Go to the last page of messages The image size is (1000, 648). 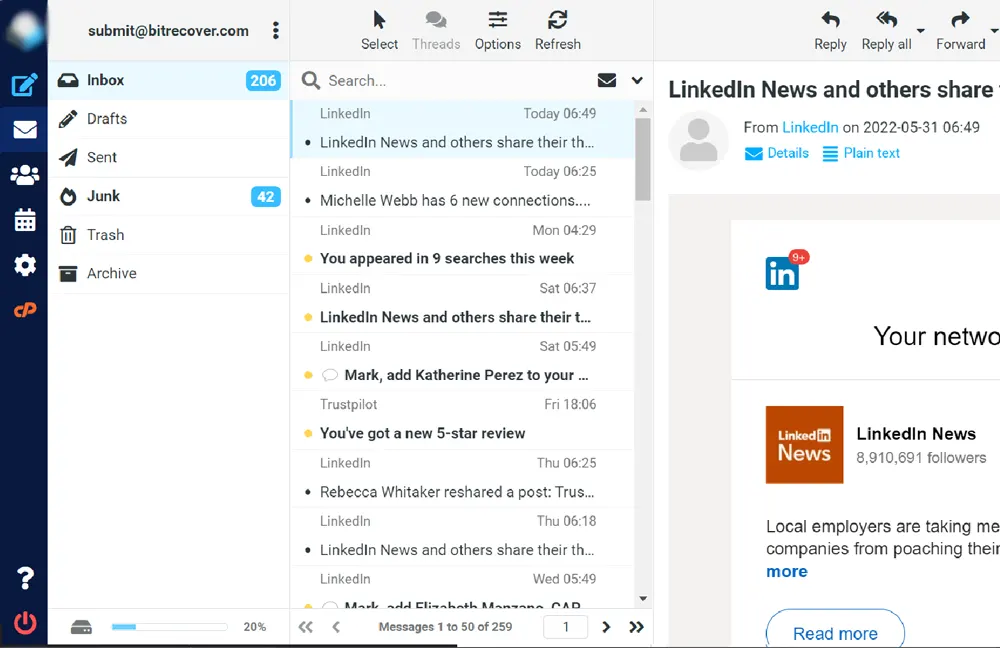(x=636, y=627)
